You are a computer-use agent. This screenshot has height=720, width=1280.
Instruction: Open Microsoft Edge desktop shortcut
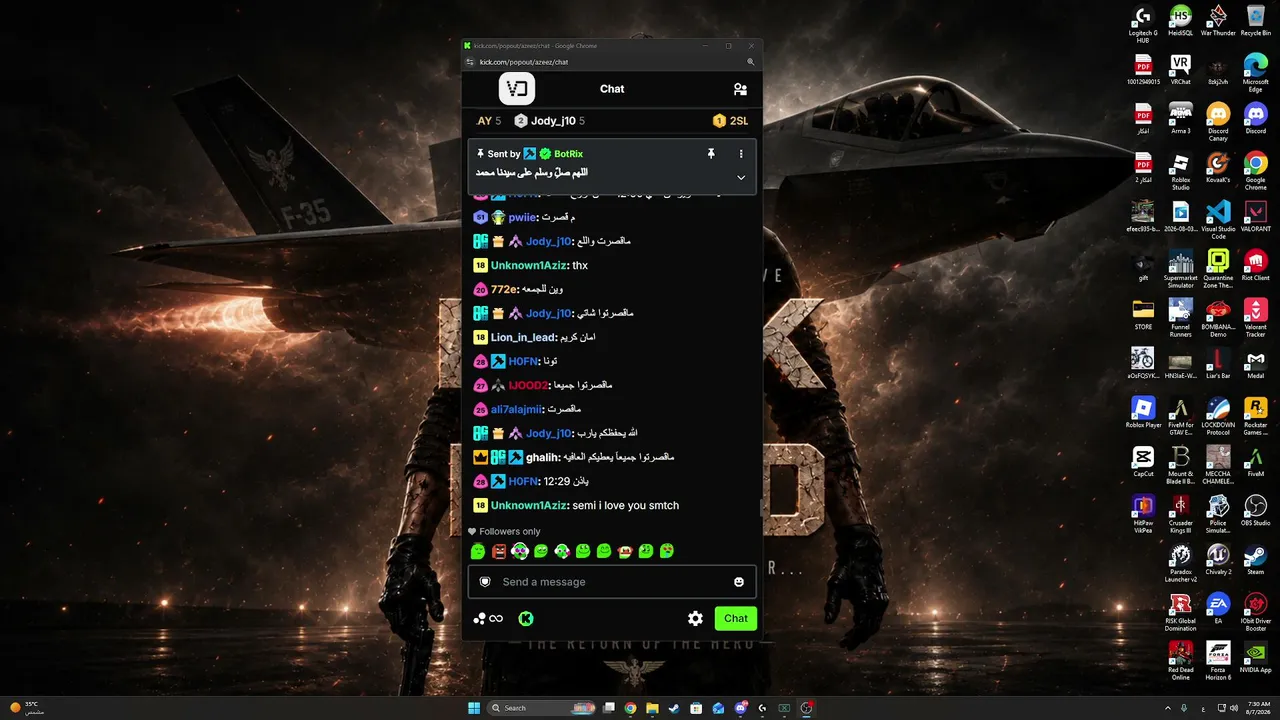(1255, 74)
